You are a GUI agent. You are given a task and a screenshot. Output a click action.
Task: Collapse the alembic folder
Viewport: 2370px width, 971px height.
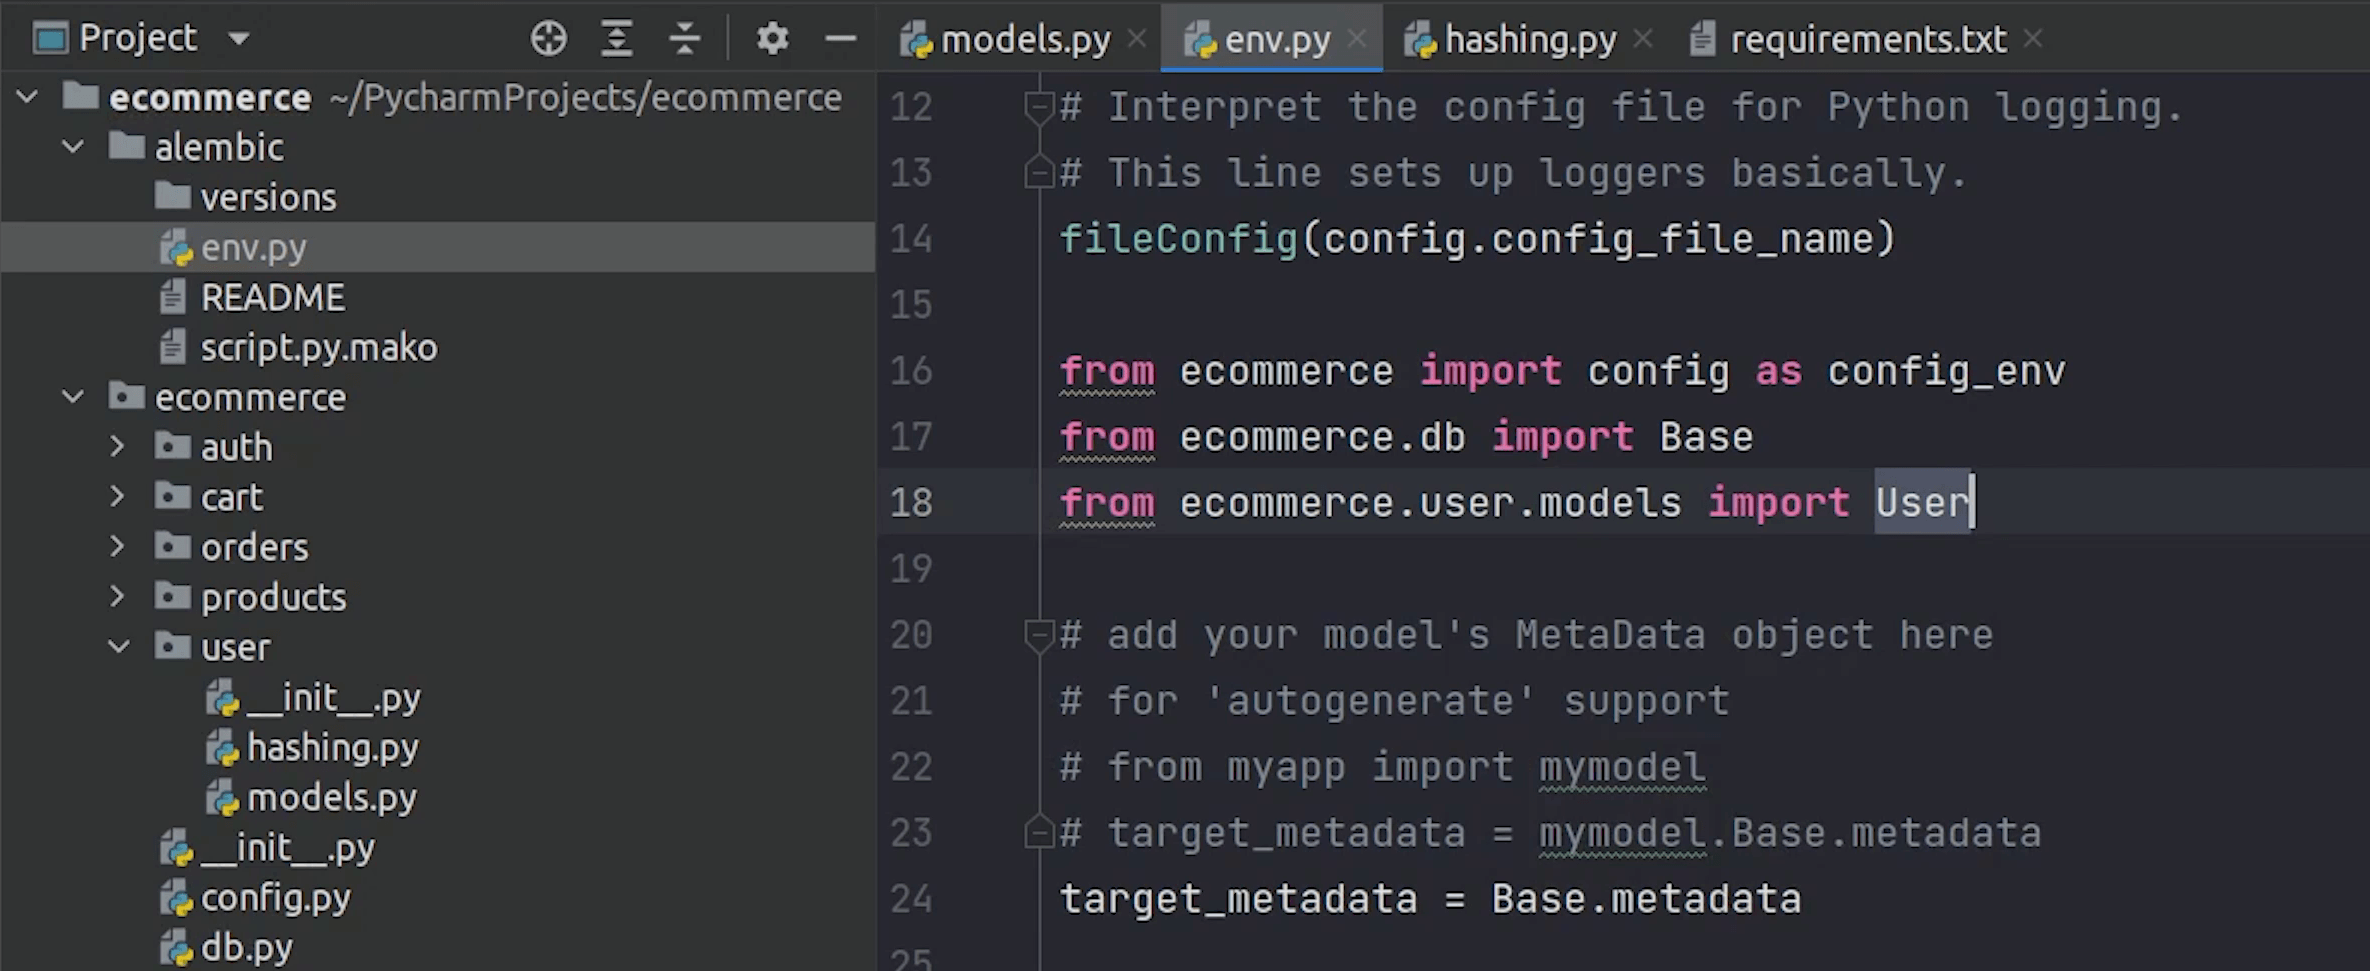click(x=73, y=147)
